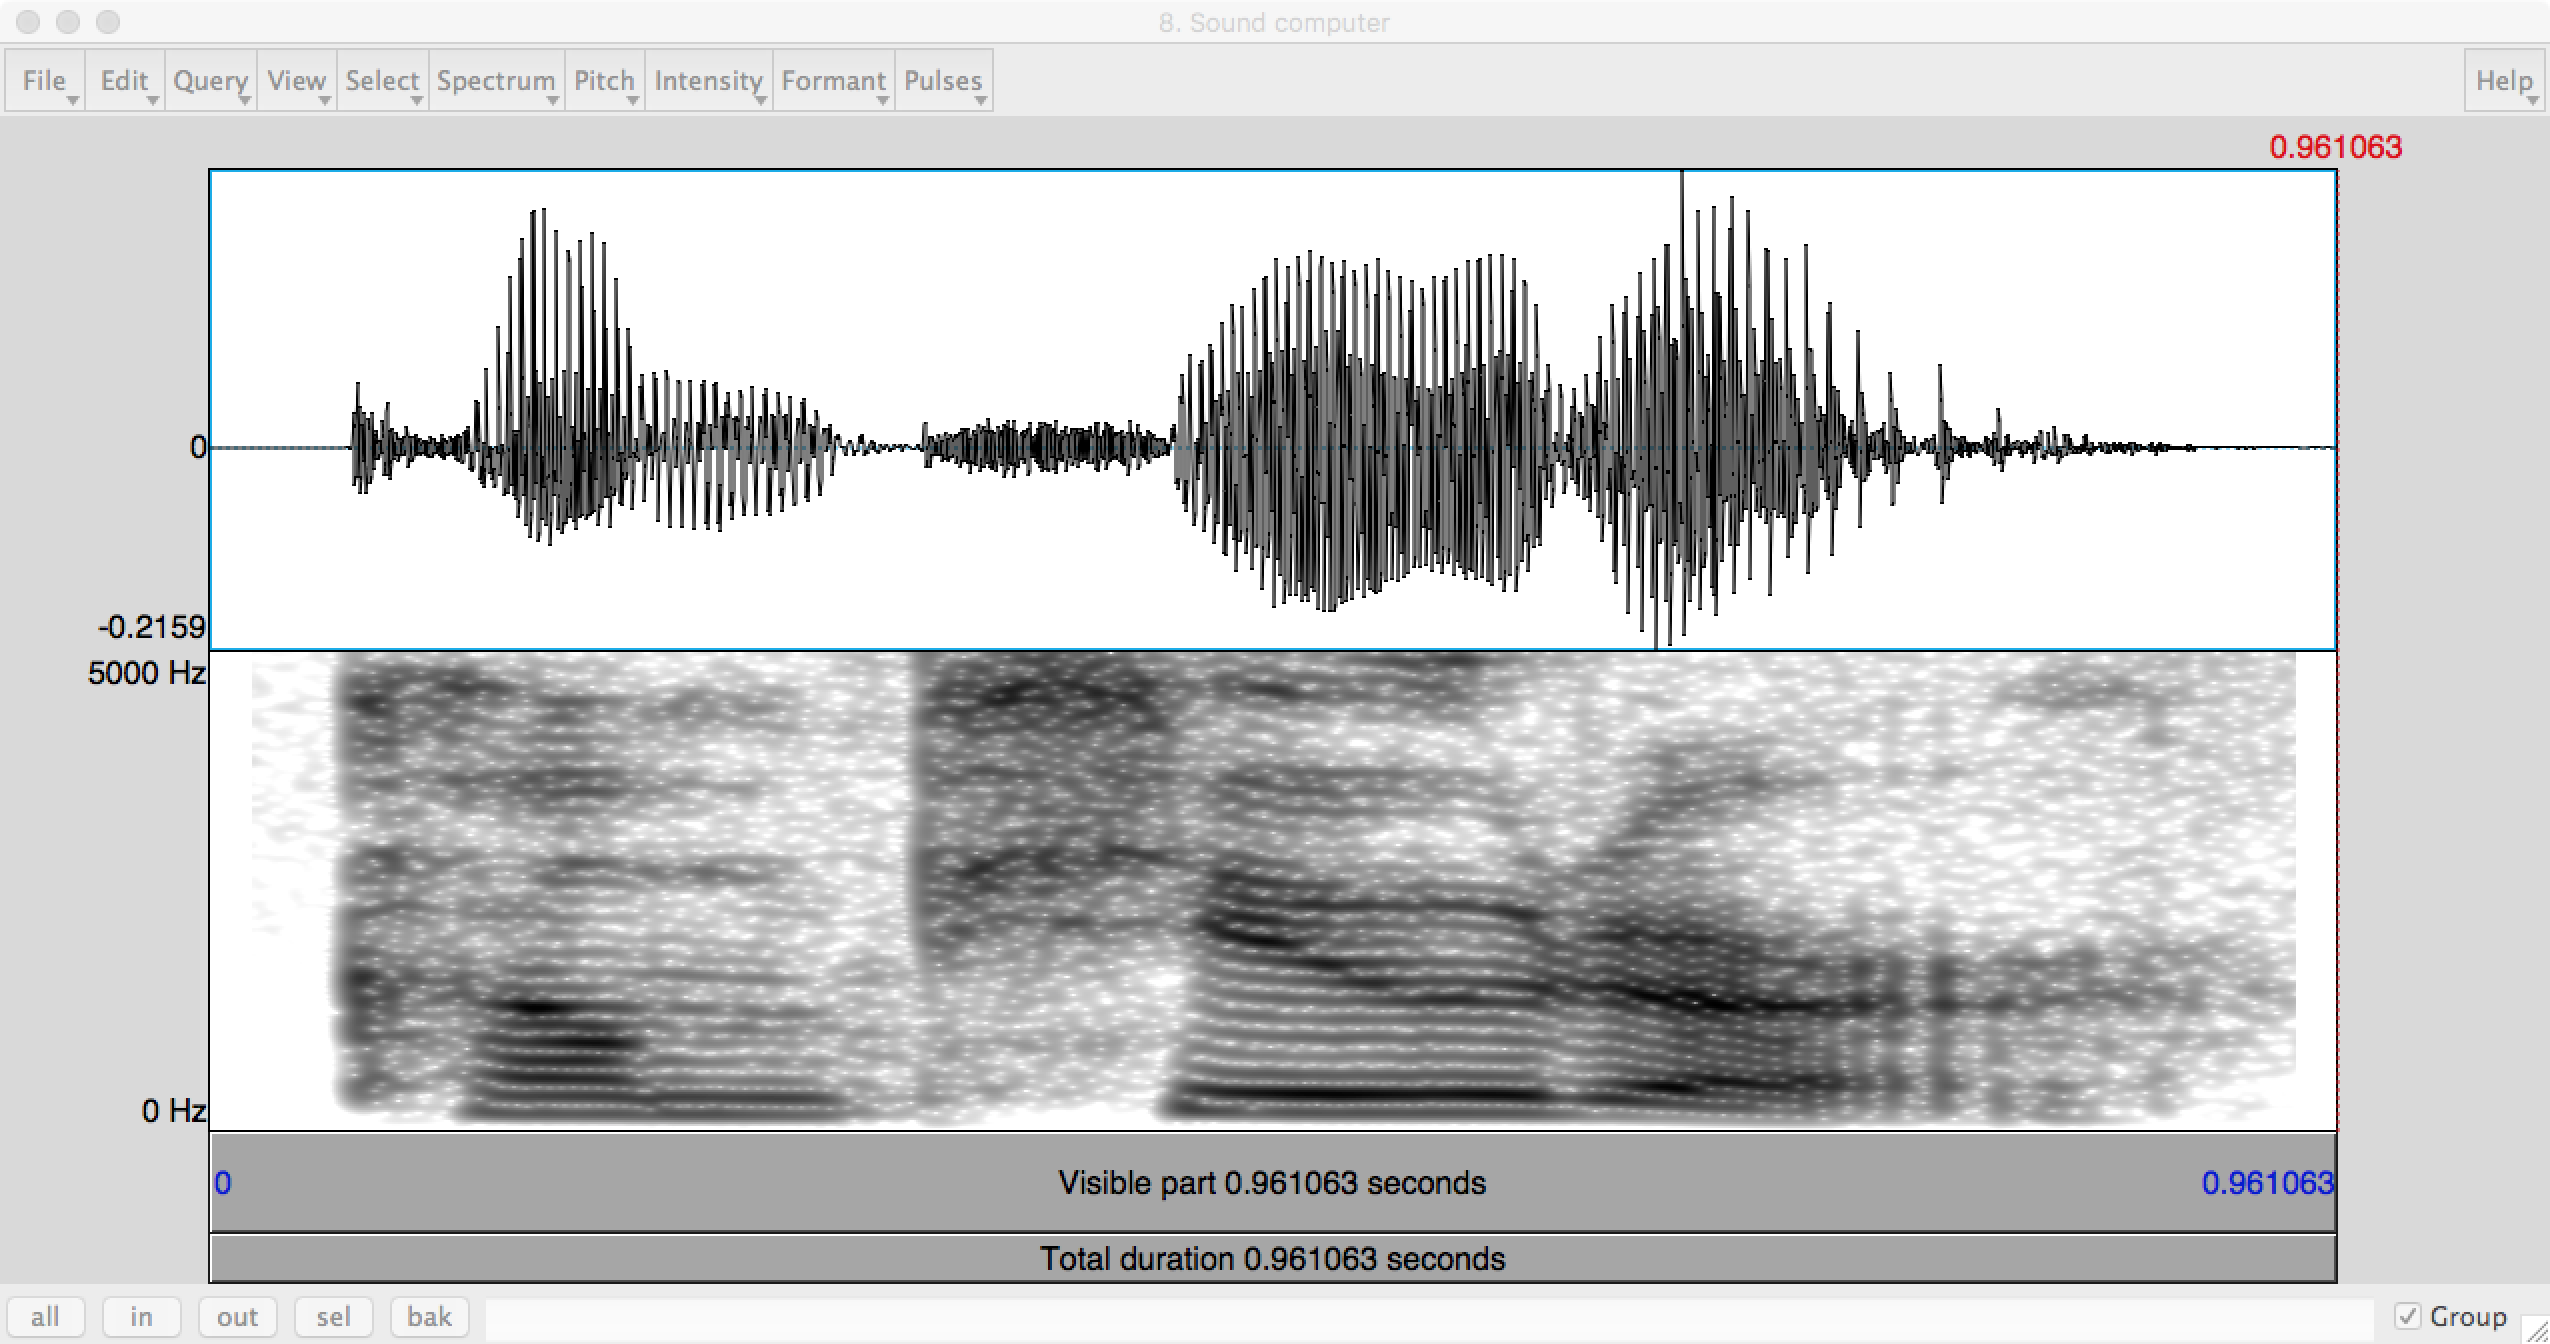Zoom in with the 'in' button

coord(141,1317)
